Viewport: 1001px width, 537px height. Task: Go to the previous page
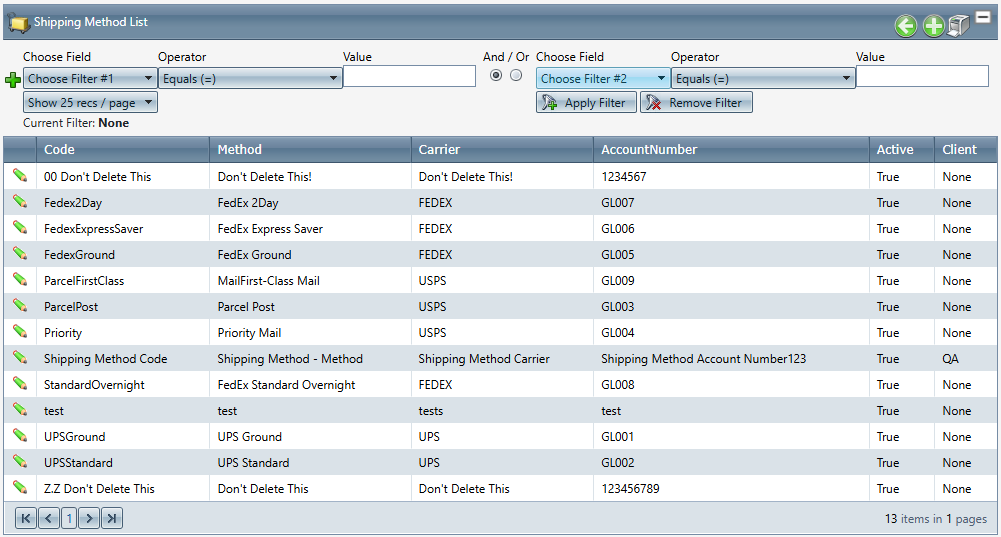(48, 518)
